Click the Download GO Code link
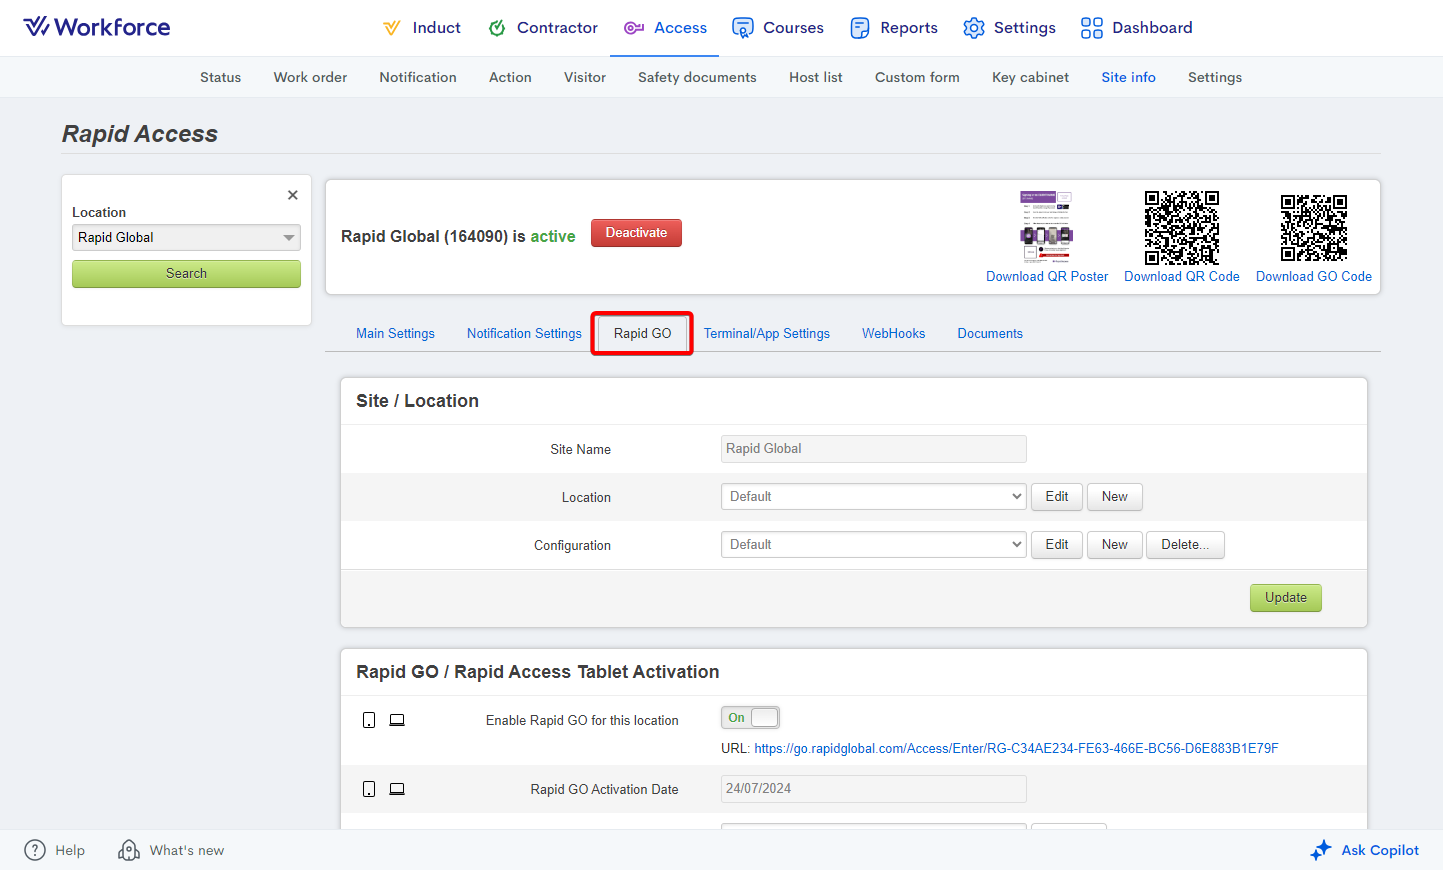 tap(1314, 277)
